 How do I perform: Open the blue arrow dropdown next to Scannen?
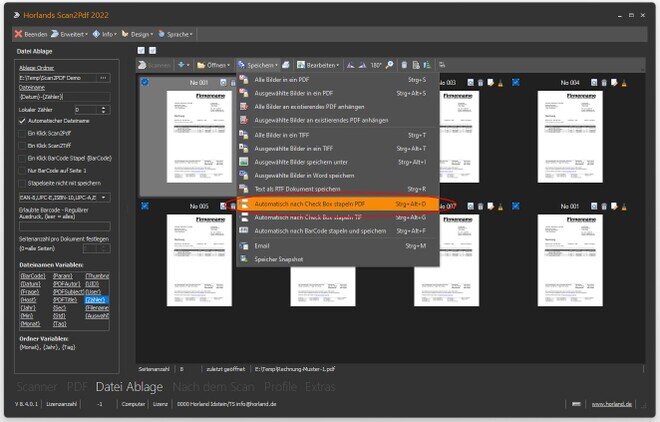click(x=184, y=65)
